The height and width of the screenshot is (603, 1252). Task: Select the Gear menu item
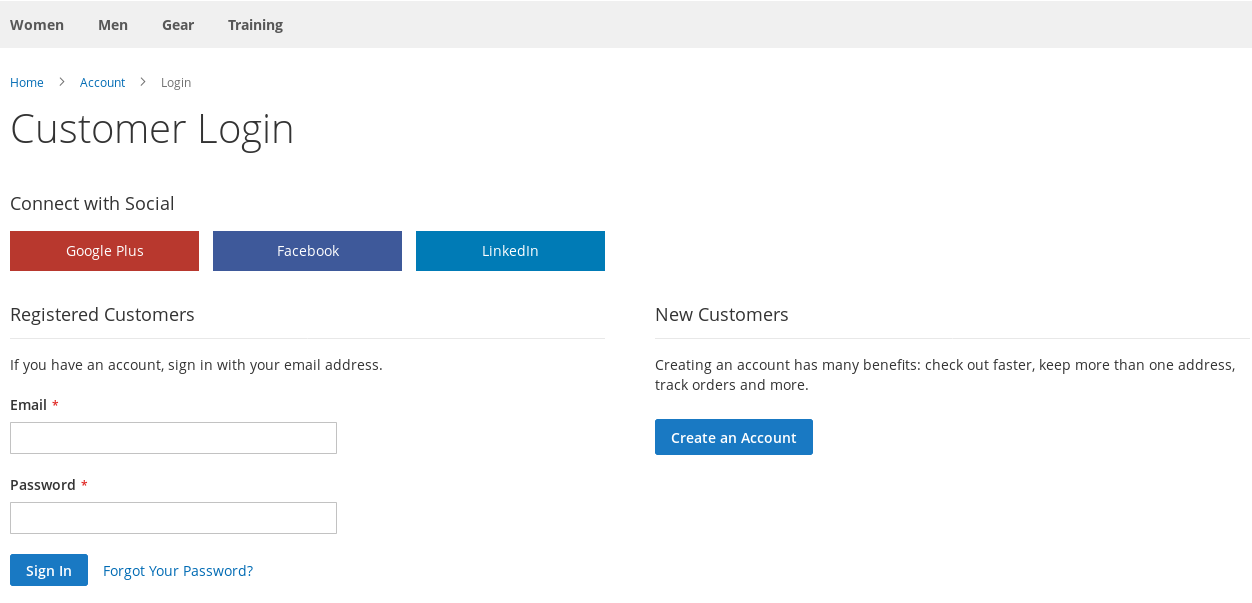pyautogui.click(x=178, y=25)
